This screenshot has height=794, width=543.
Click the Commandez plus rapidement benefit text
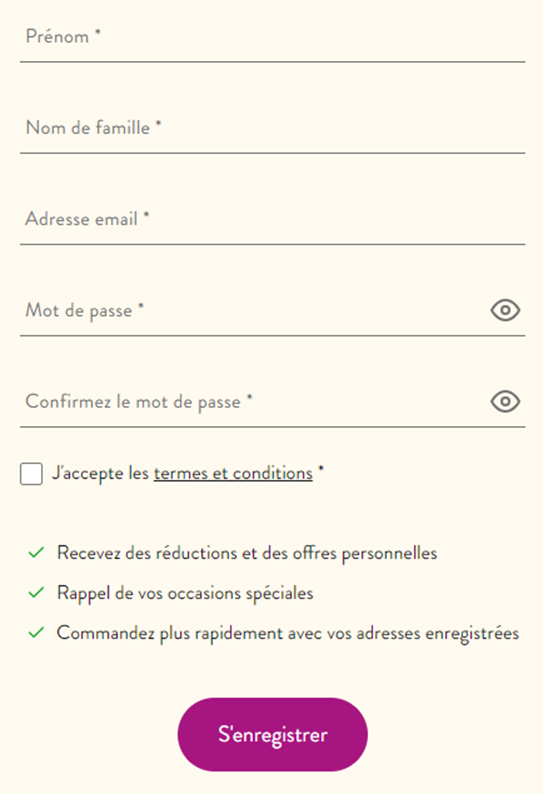(288, 633)
